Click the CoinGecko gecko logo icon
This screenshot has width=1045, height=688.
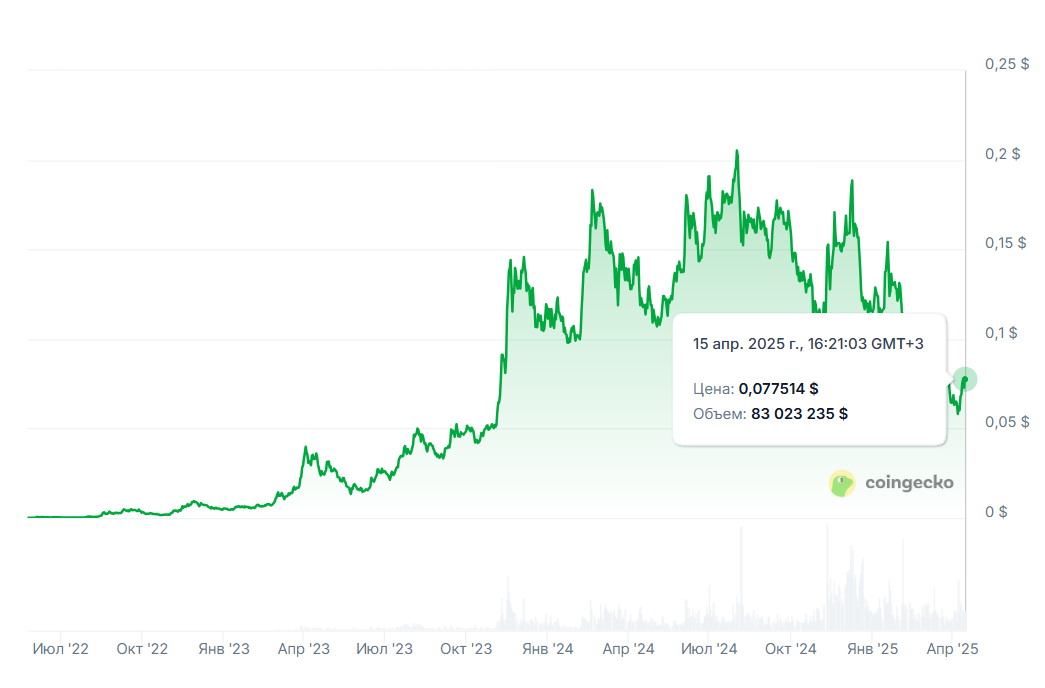click(x=842, y=483)
